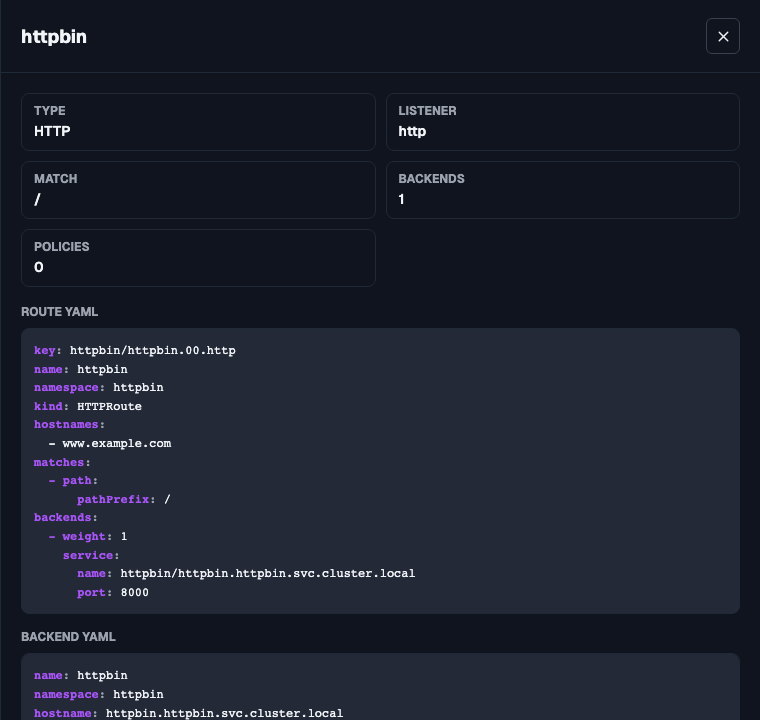Click the pathPrefix line
This screenshot has height=720, width=760.
124,499
